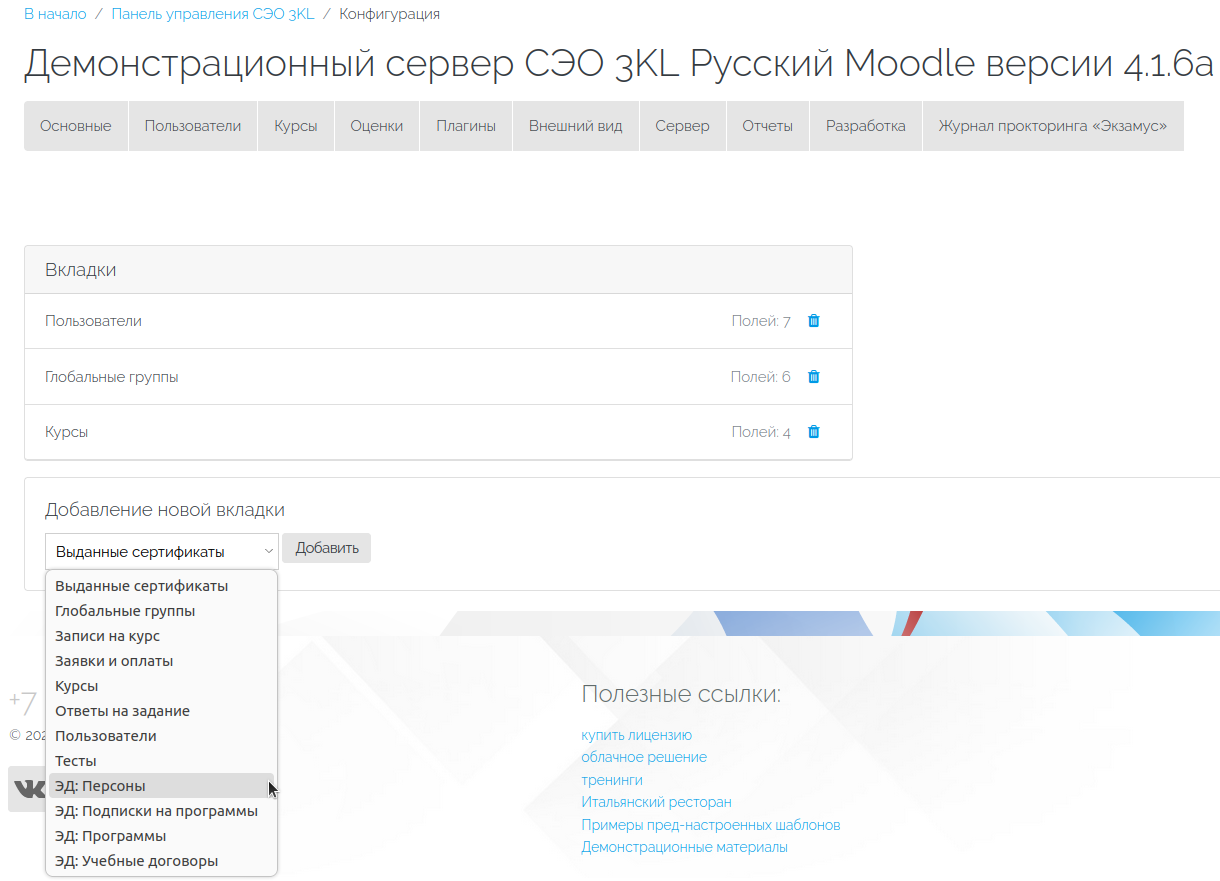The image size is (1220, 881).
Task: Select Тесты option in the list
Action: point(161,761)
